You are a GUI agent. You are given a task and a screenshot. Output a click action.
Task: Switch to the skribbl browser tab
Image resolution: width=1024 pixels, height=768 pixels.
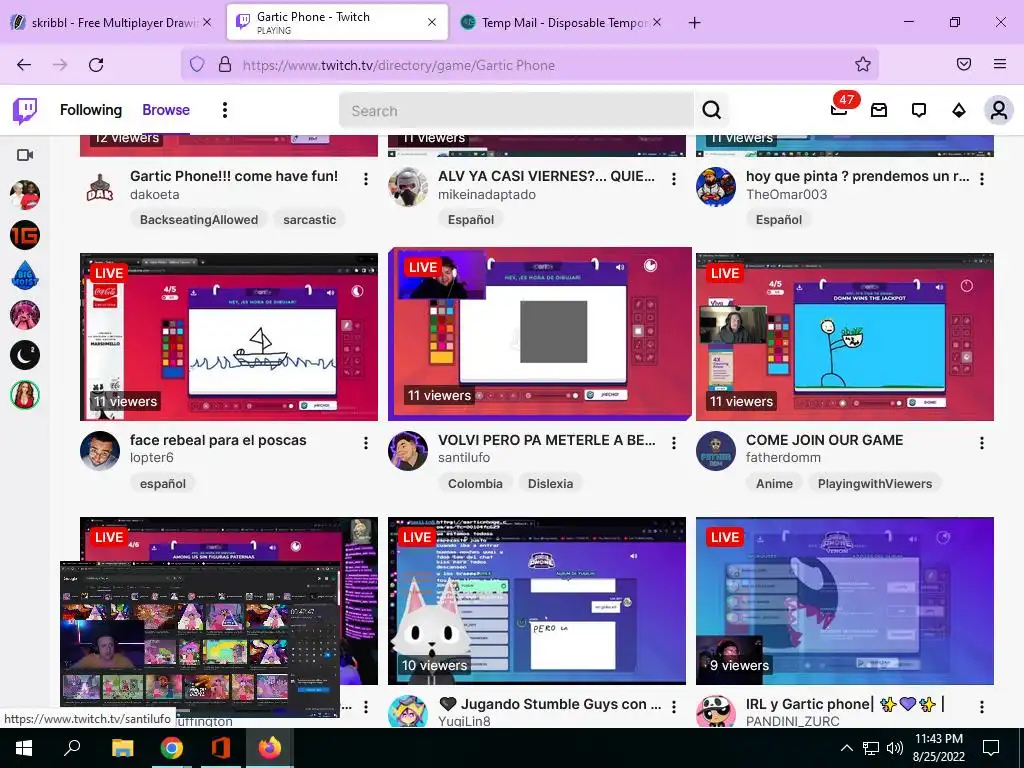click(x=111, y=22)
